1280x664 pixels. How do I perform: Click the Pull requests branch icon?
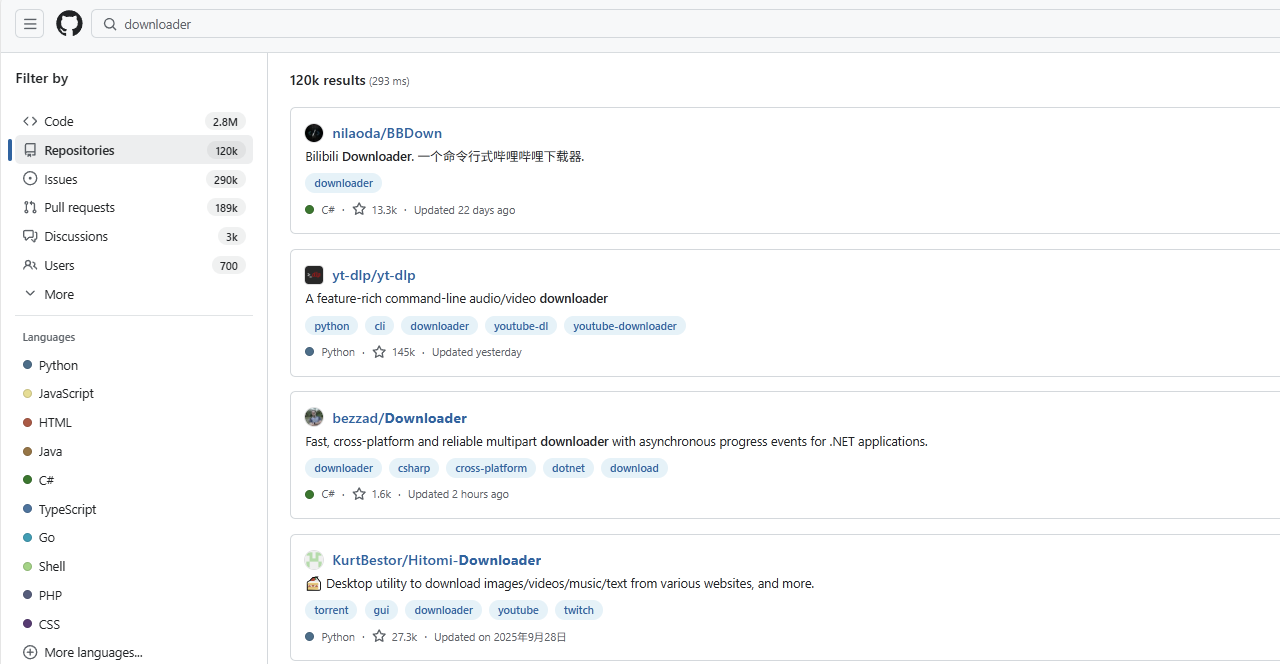tap(30, 207)
